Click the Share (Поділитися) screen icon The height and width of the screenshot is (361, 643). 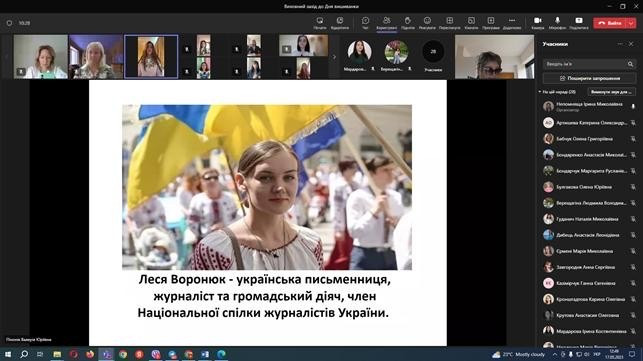tap(579, 23)
